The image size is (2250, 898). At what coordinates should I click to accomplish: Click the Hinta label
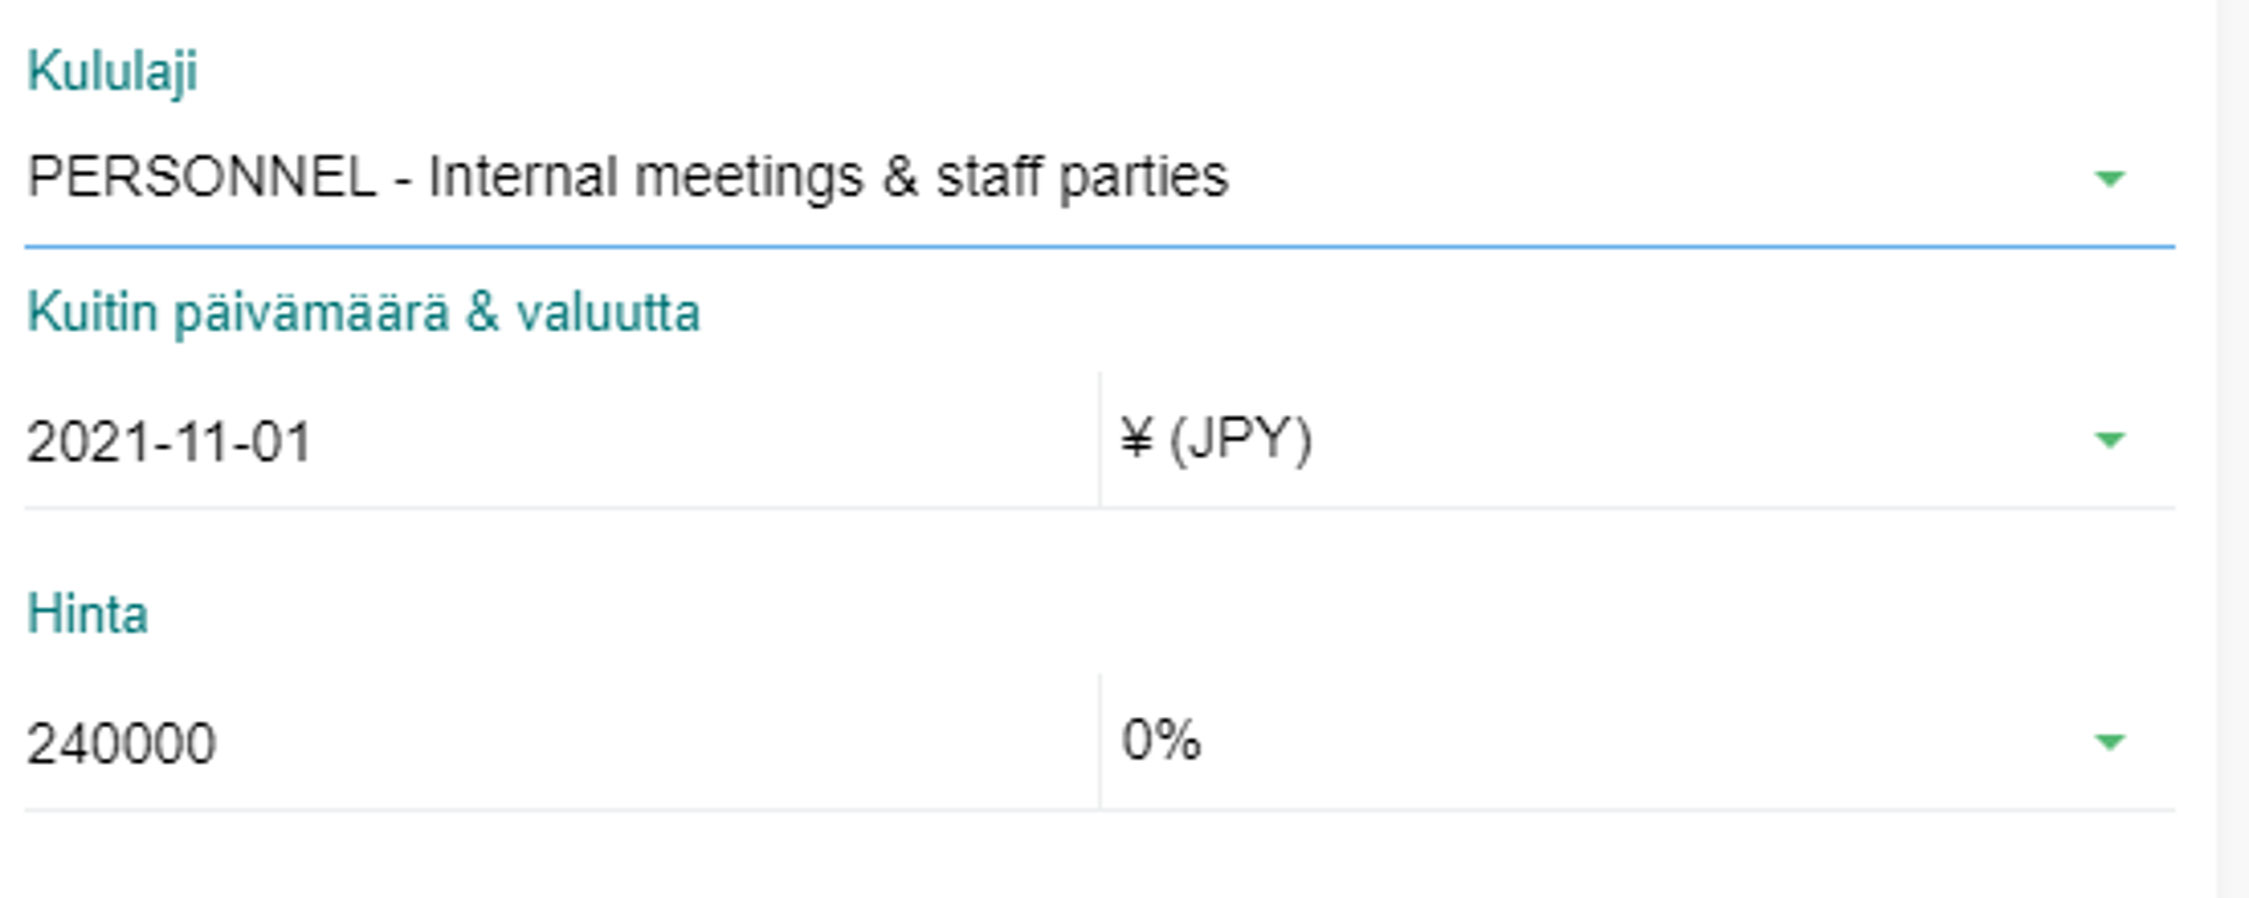87,614
